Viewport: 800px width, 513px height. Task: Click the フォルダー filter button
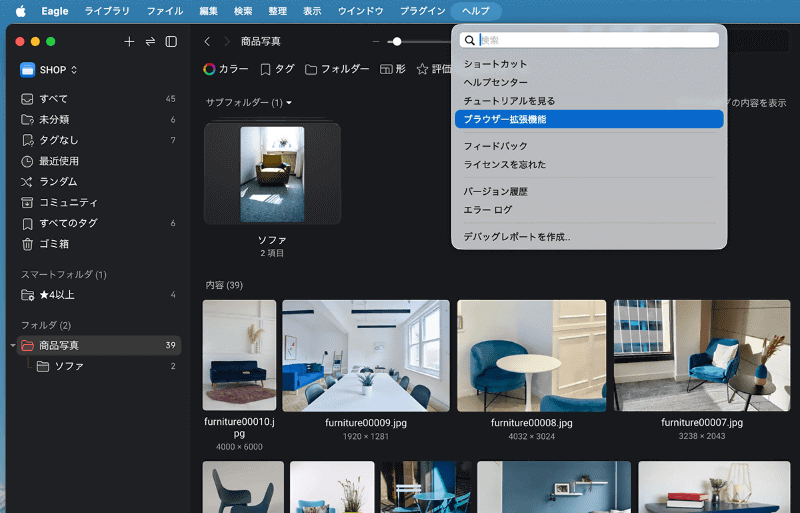[337, 69]
